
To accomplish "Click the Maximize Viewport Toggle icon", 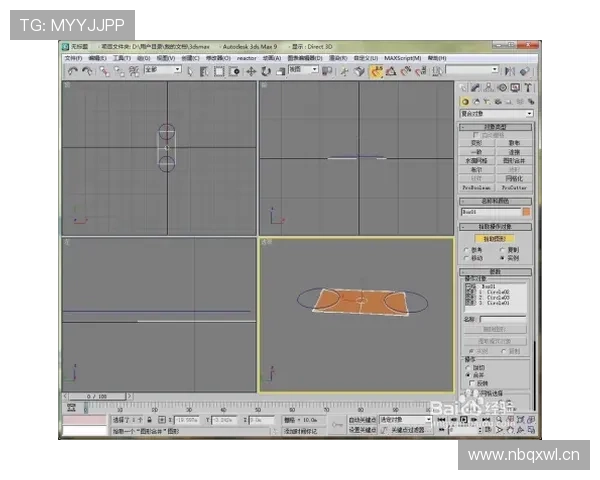I will 531,430.
